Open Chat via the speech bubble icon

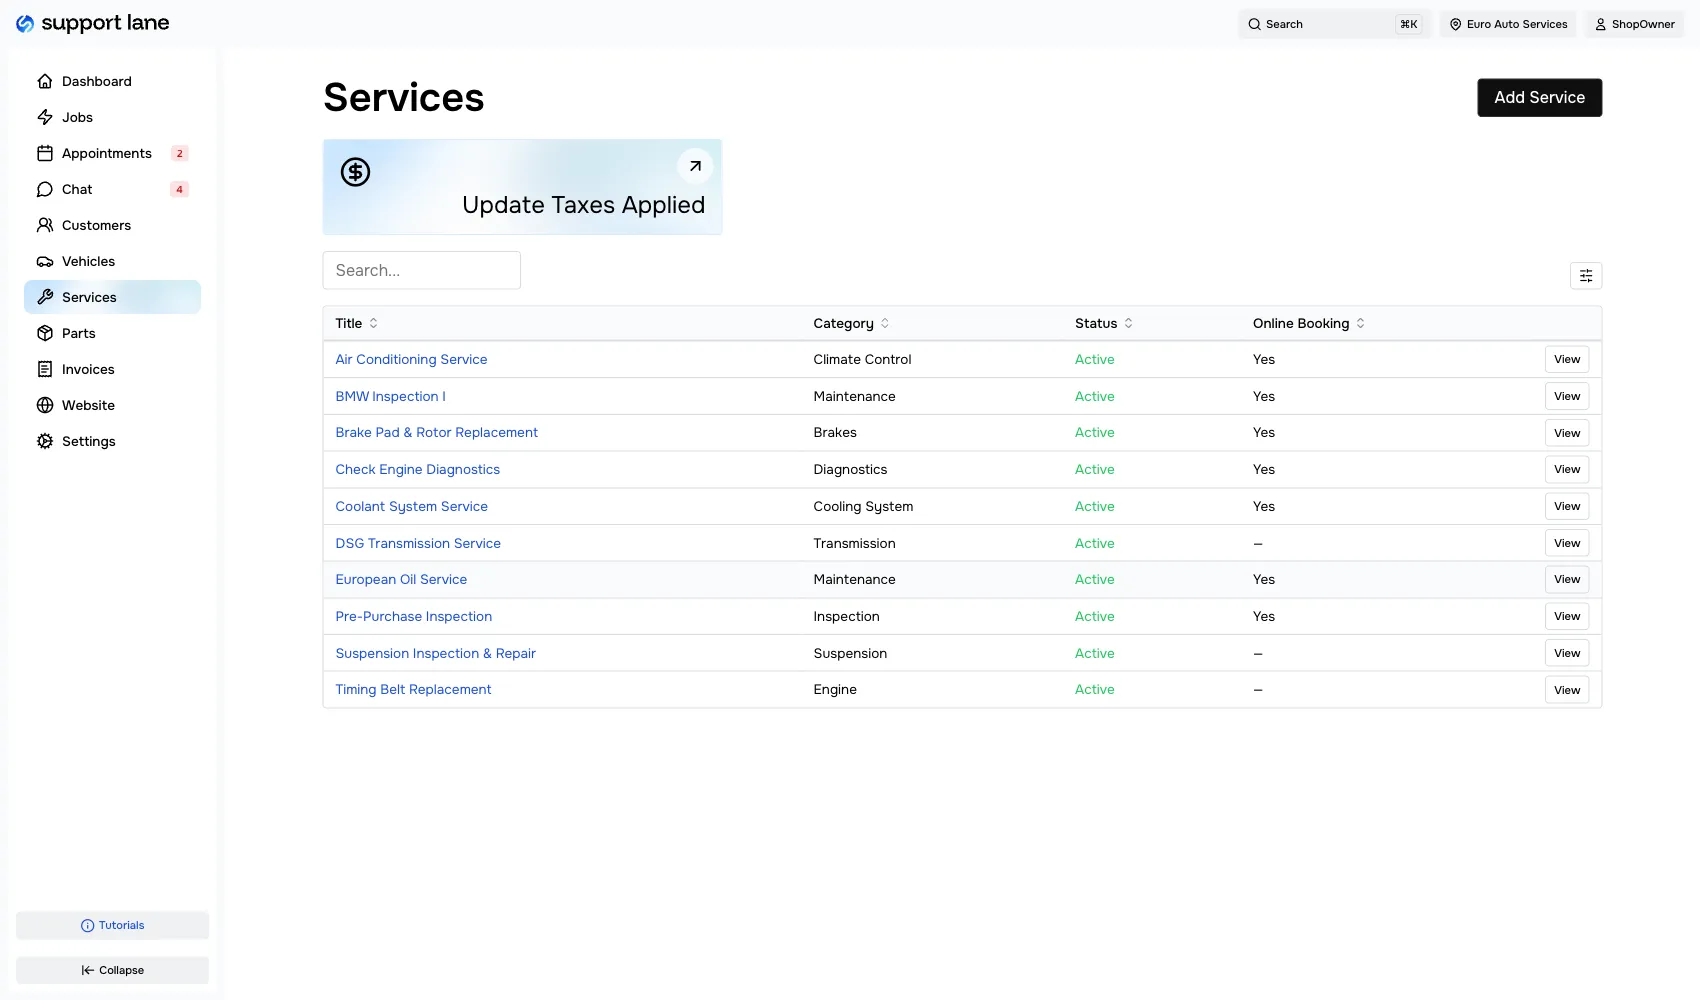(x=45, y=189)
